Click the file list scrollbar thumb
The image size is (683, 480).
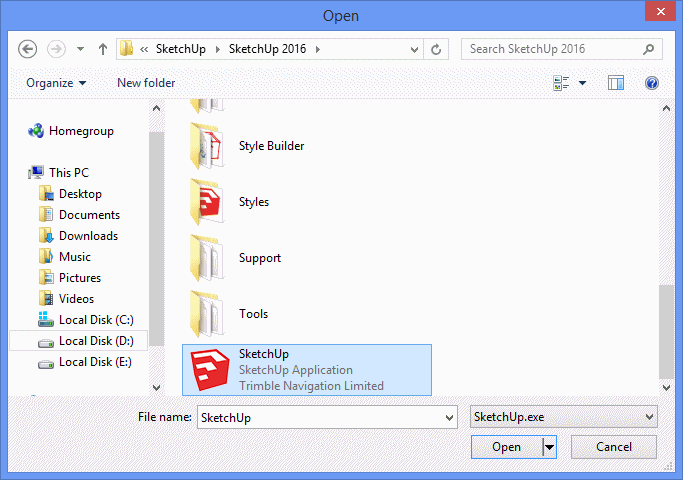[666, 332]
